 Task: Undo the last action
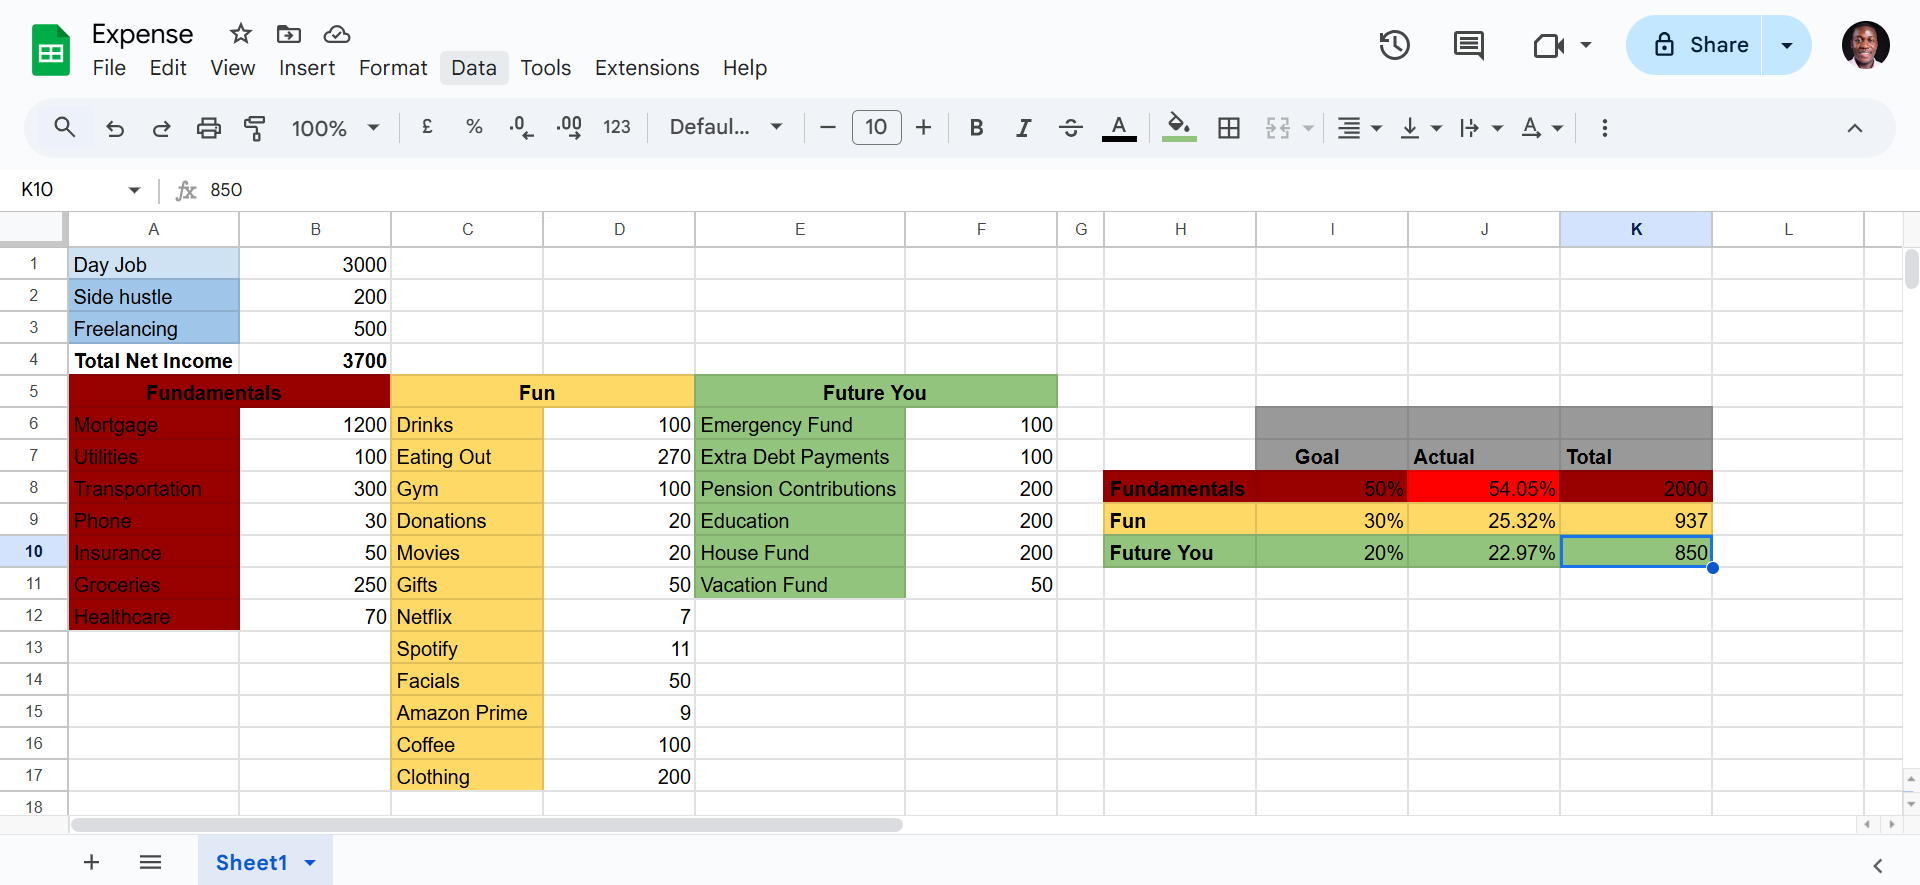(115, 128)
